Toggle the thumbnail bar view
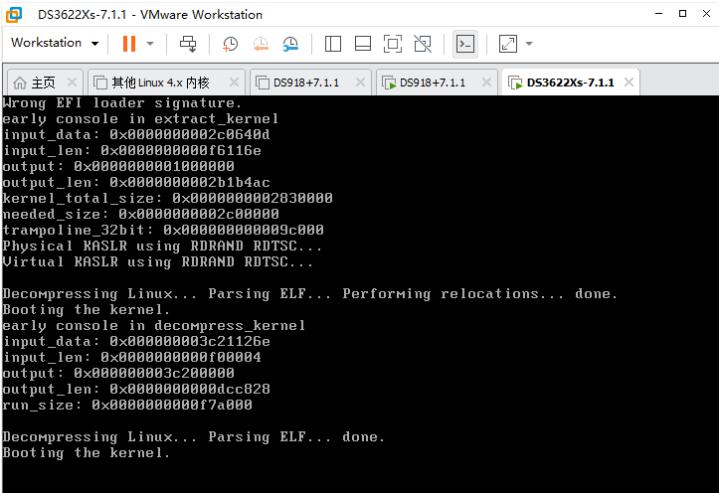The image size is (719, 493). [363, 44]
